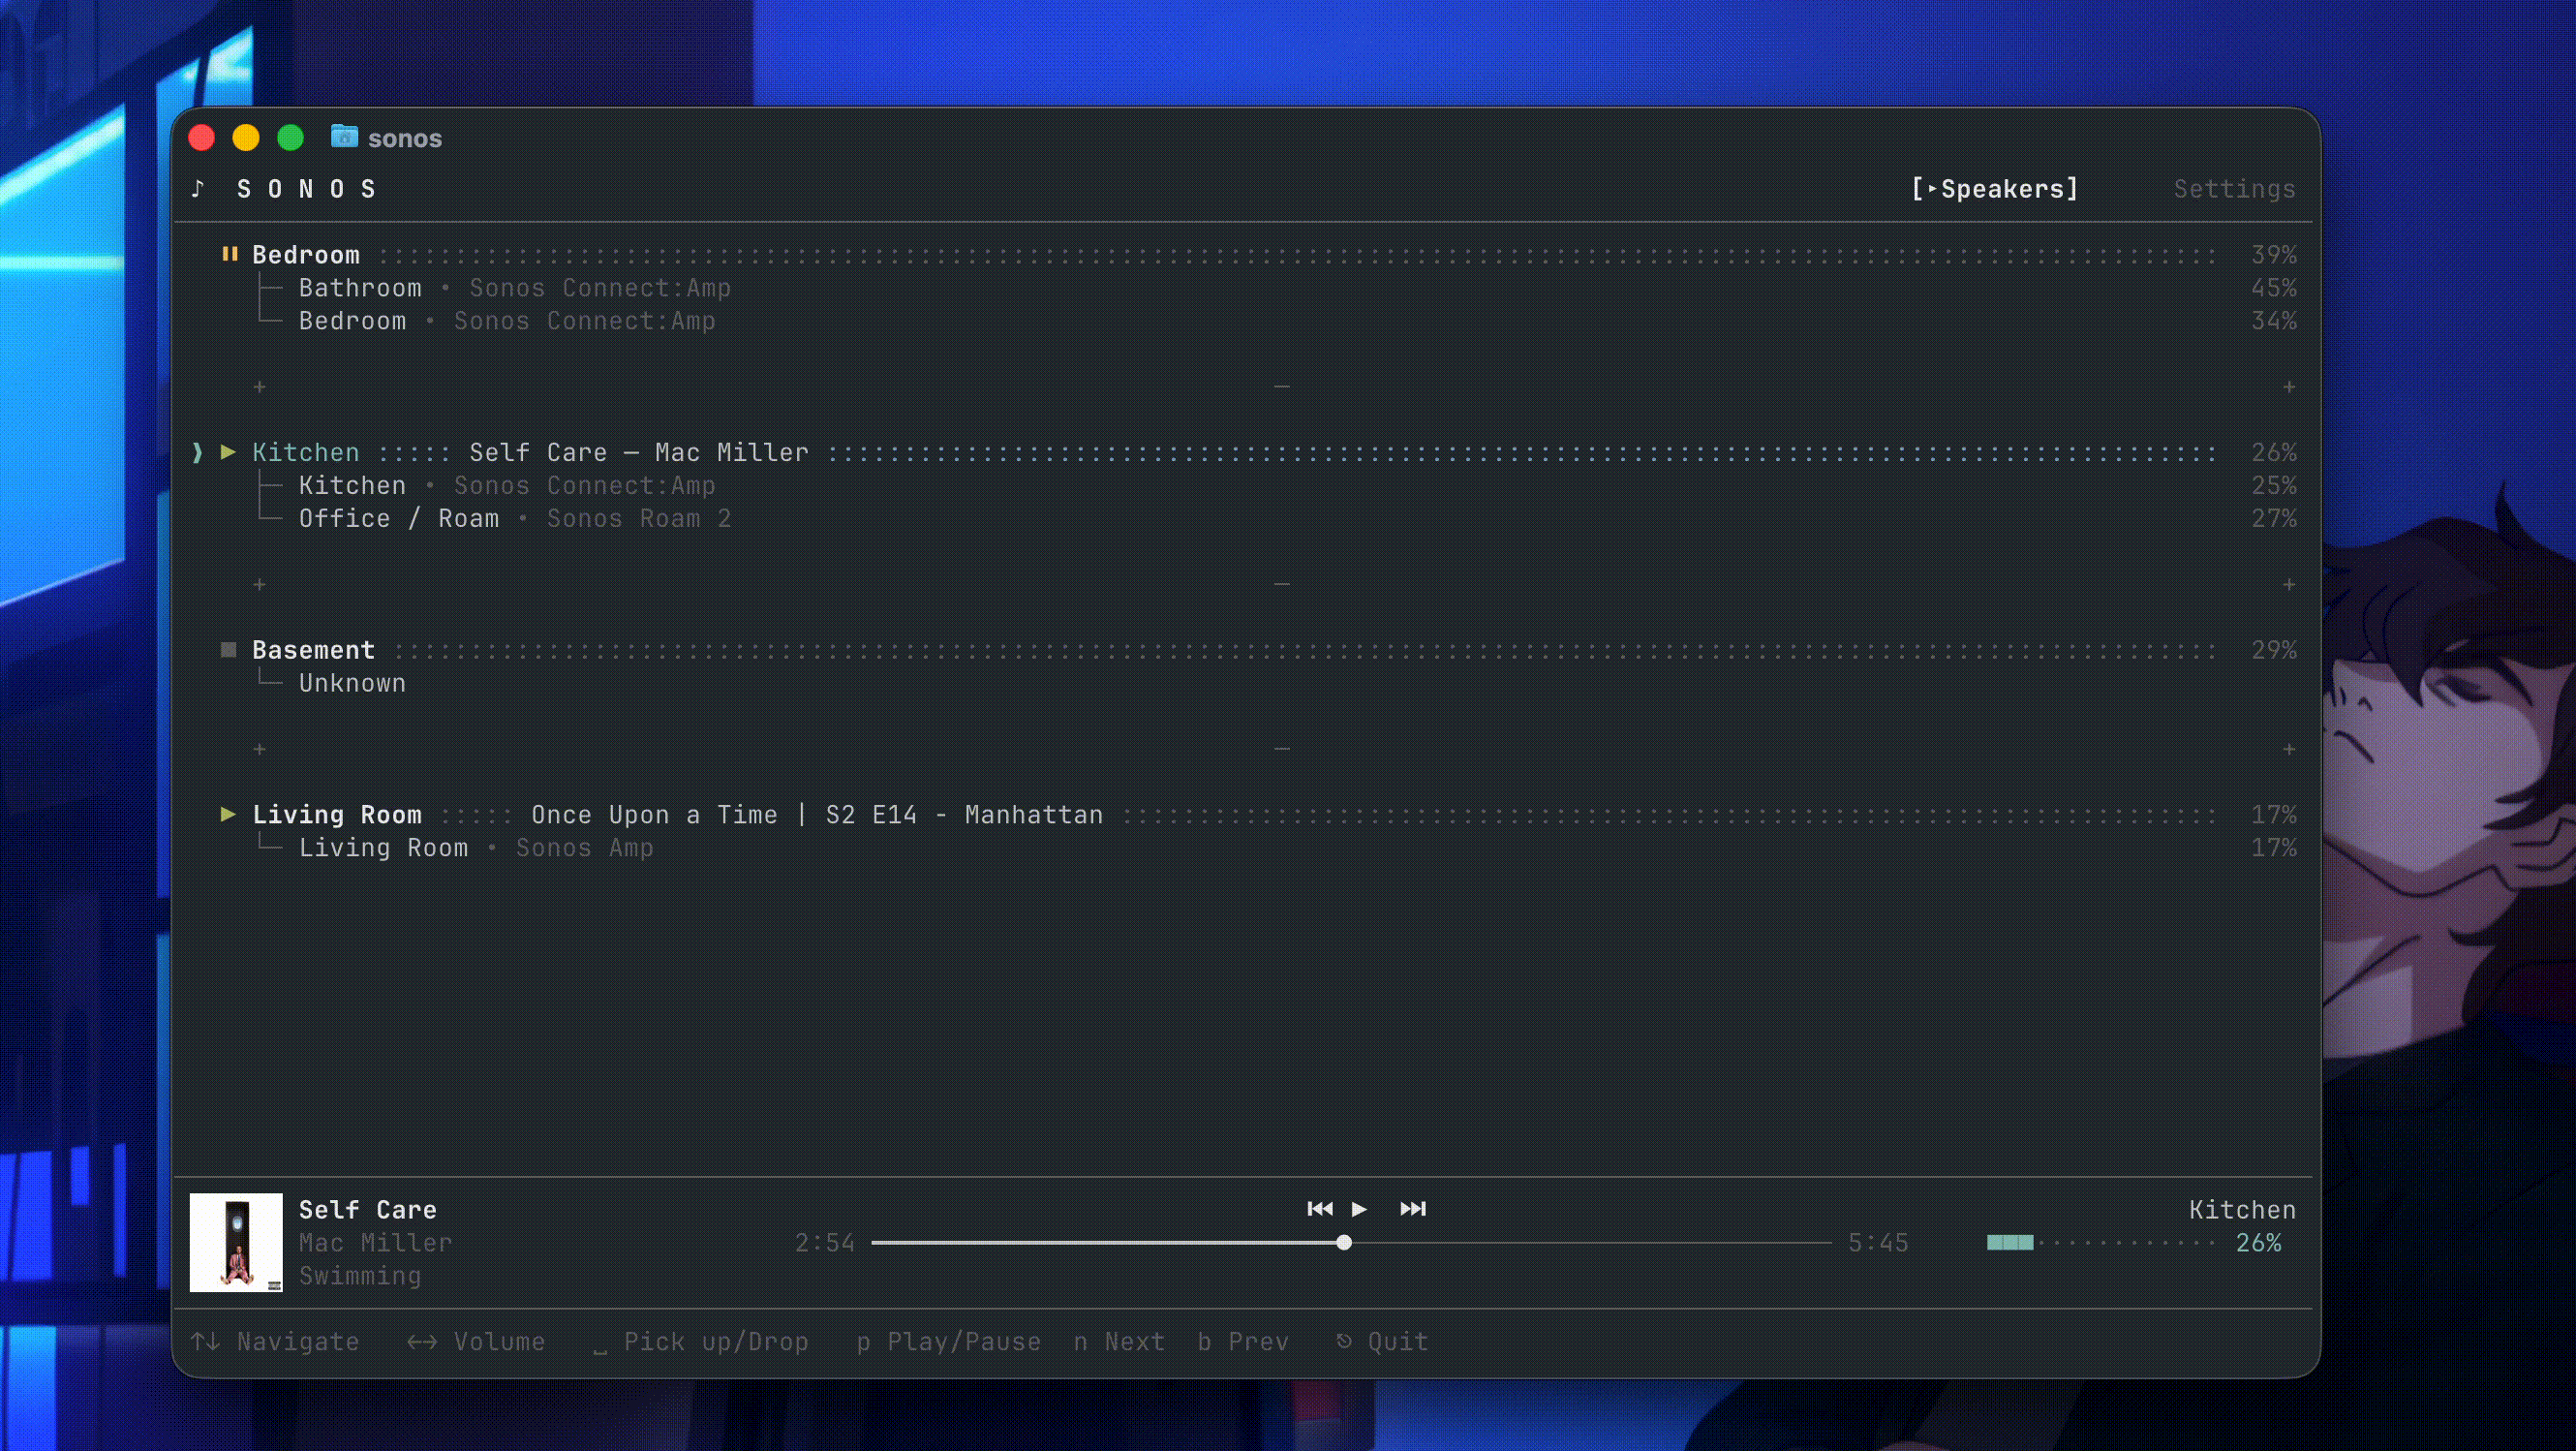Click the Play/Pause shortcut hint
2576x1451 pixels.
(948, 1342)
